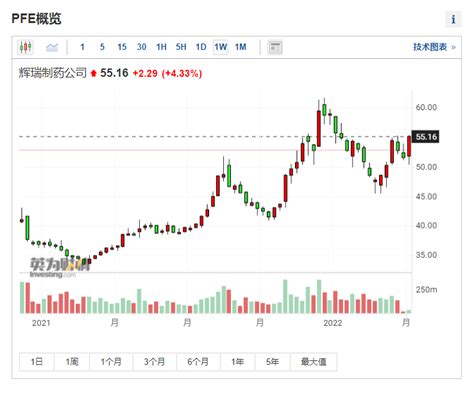Screen dimensions: 474x393
Task: Click the 55.16 current price label
Action: (426, 137)
